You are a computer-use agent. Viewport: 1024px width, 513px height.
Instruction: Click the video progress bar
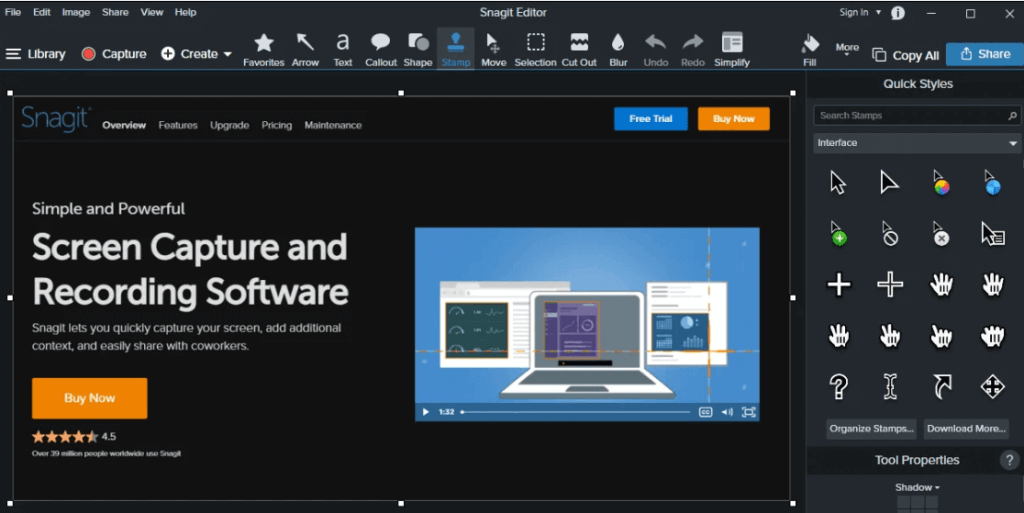point(575,412)
